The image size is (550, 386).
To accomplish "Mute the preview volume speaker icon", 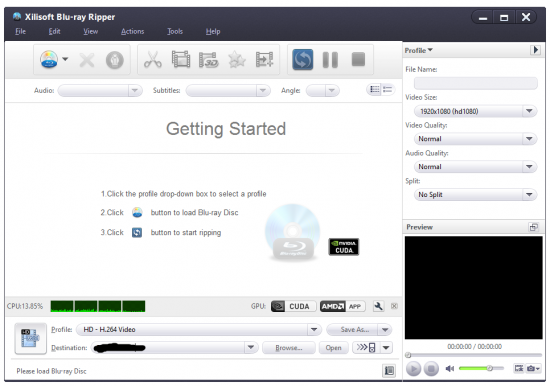I will coord(450,368).
